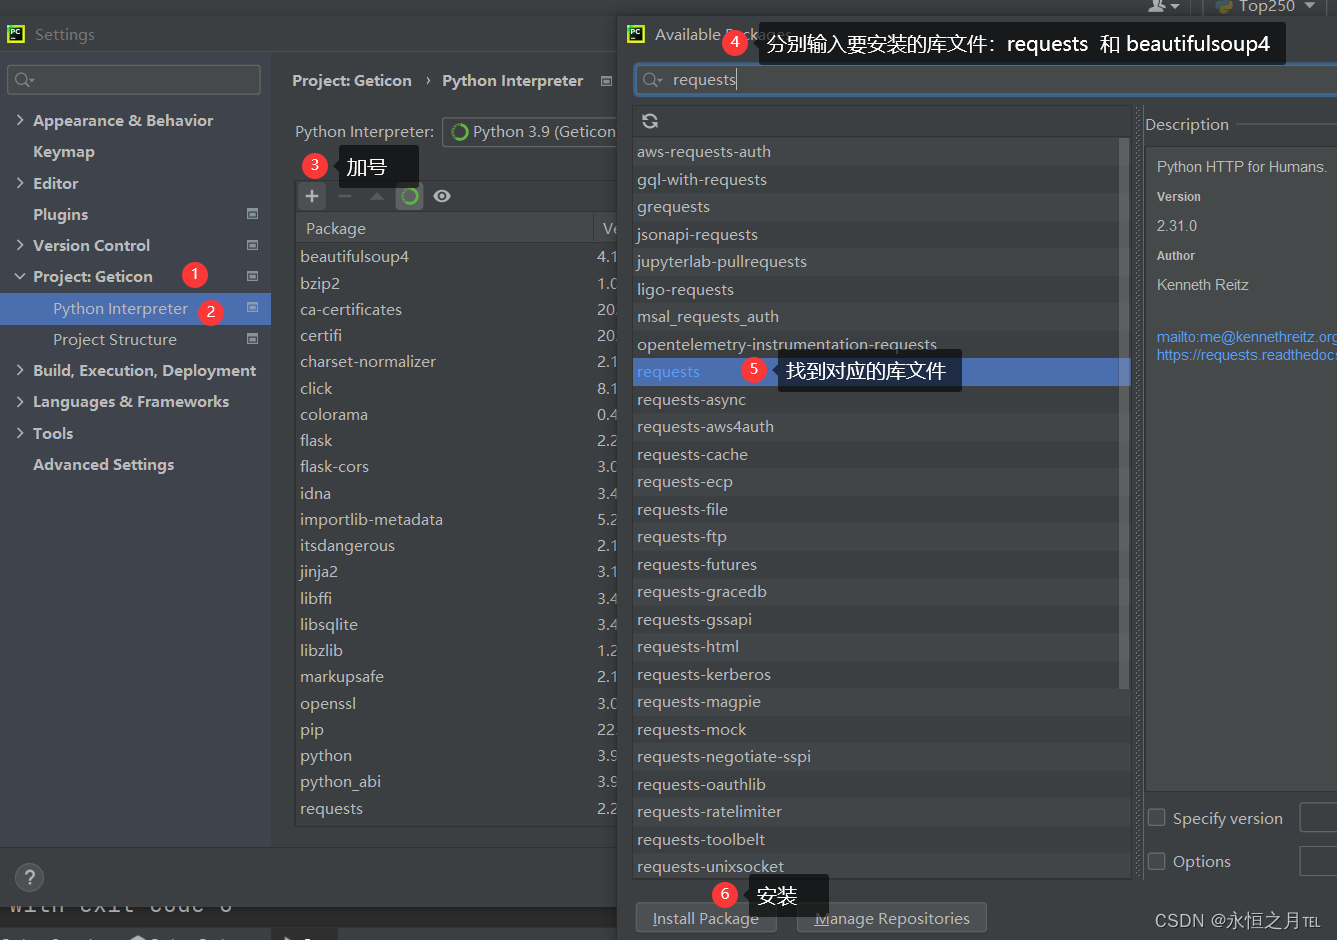Click the green Conda package management icon
This screenshot has width=1337, height=940.
pyautogui.click(x=409, y=196)
